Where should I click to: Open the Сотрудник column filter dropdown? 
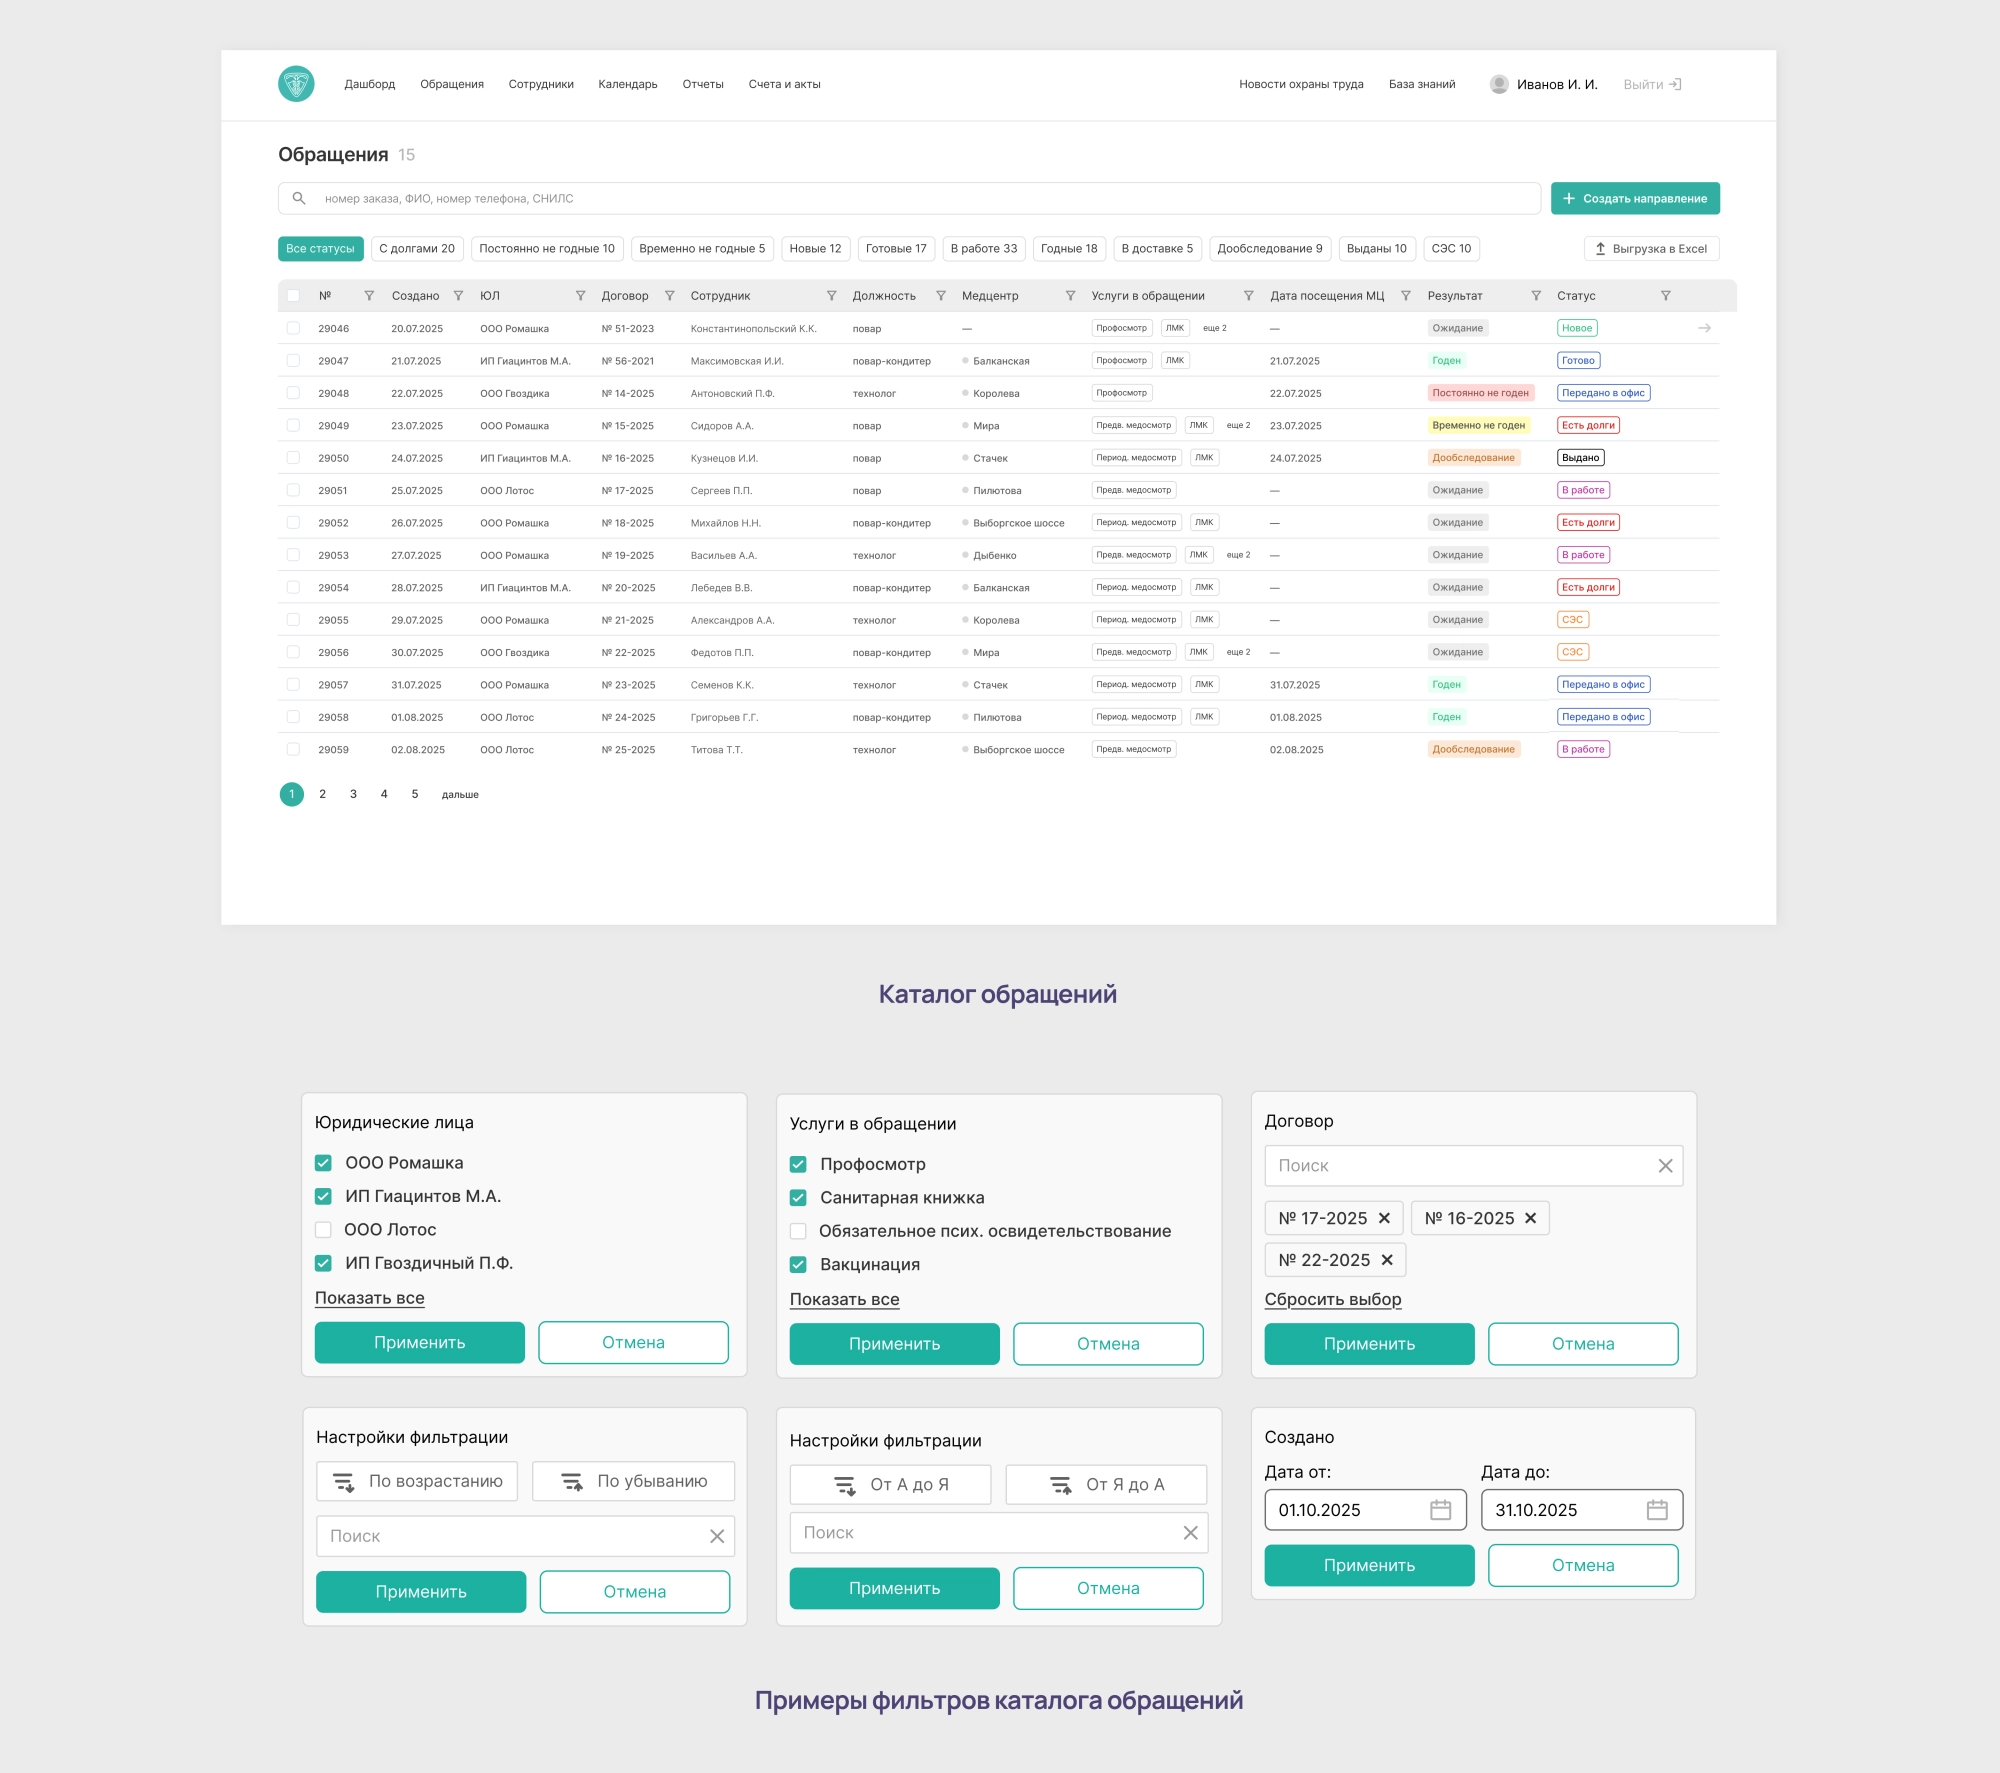831,296
